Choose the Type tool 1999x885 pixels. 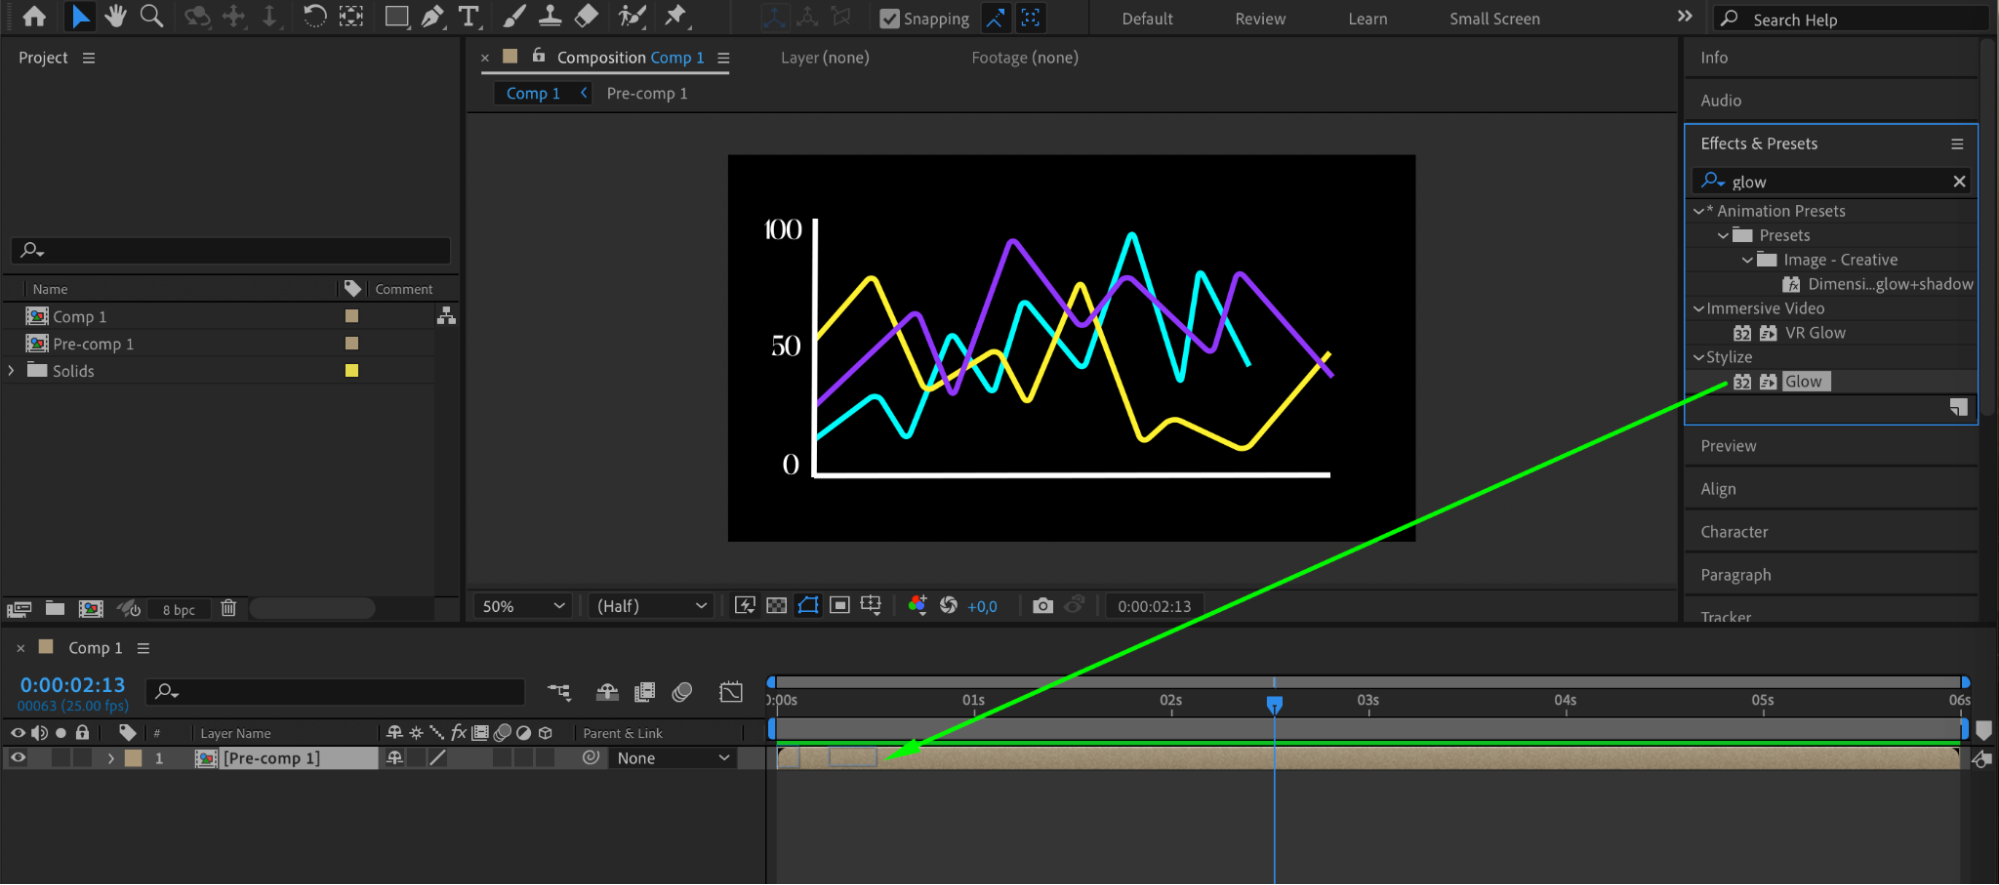coord(468,16)
